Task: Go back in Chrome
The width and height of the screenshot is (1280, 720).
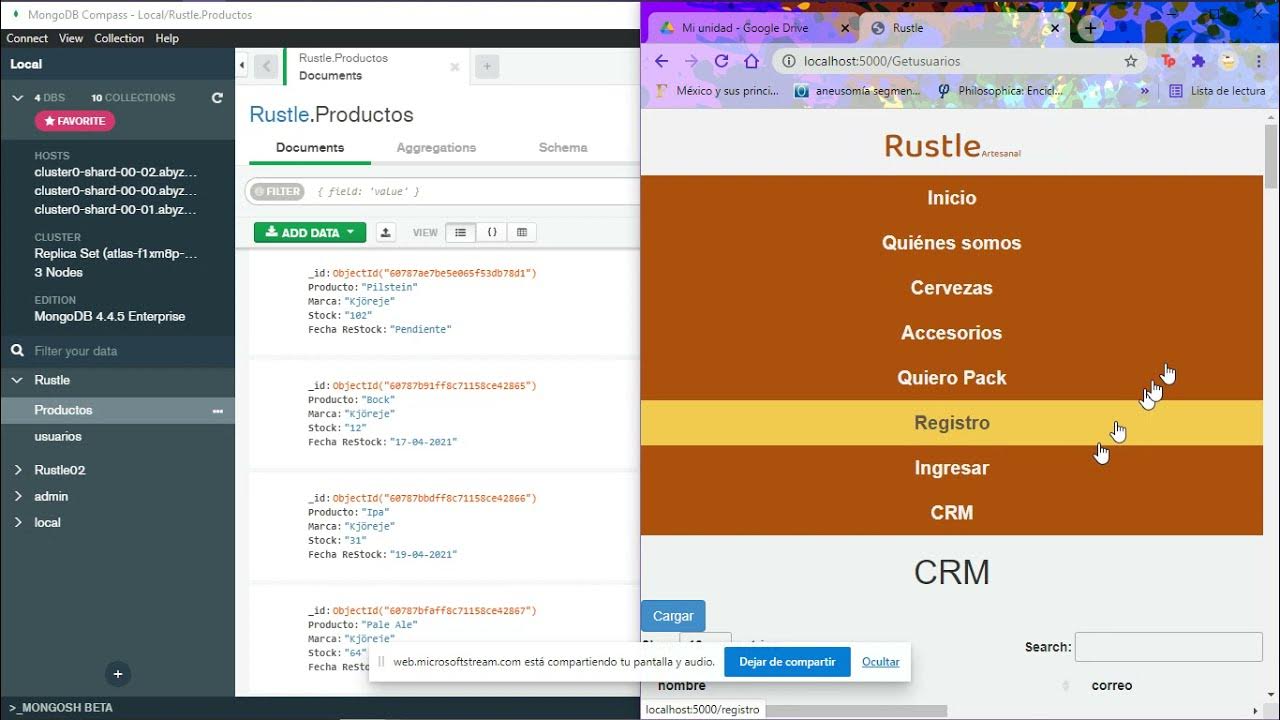Action: [661, 61]
